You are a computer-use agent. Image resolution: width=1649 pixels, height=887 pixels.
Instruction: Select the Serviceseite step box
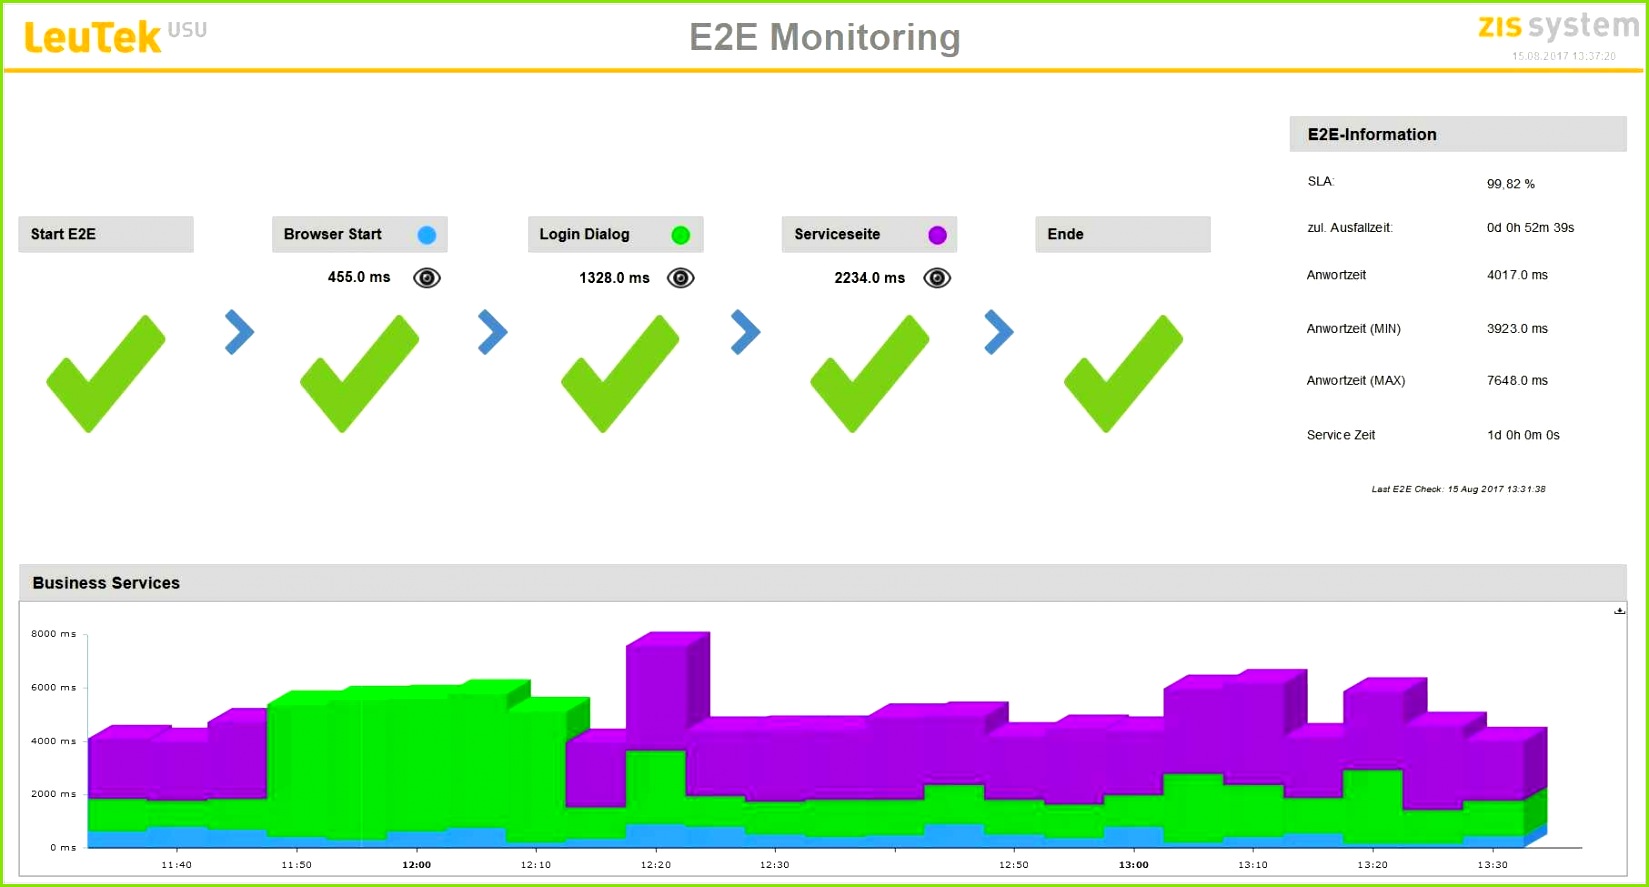[869, 234]
